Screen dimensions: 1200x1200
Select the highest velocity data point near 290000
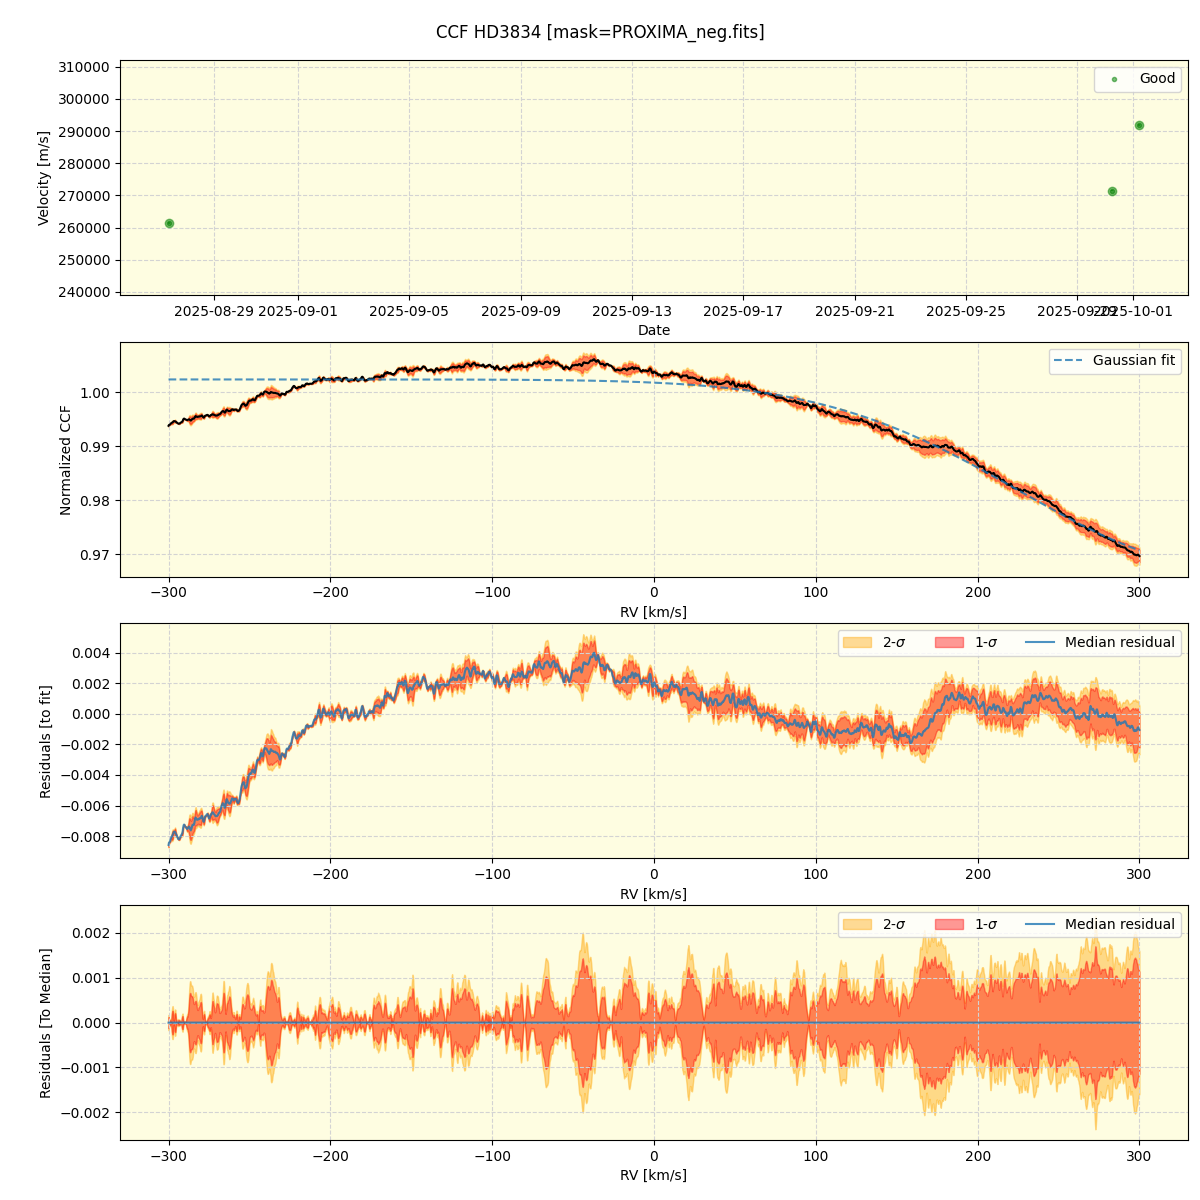[x=1139, y=125]
